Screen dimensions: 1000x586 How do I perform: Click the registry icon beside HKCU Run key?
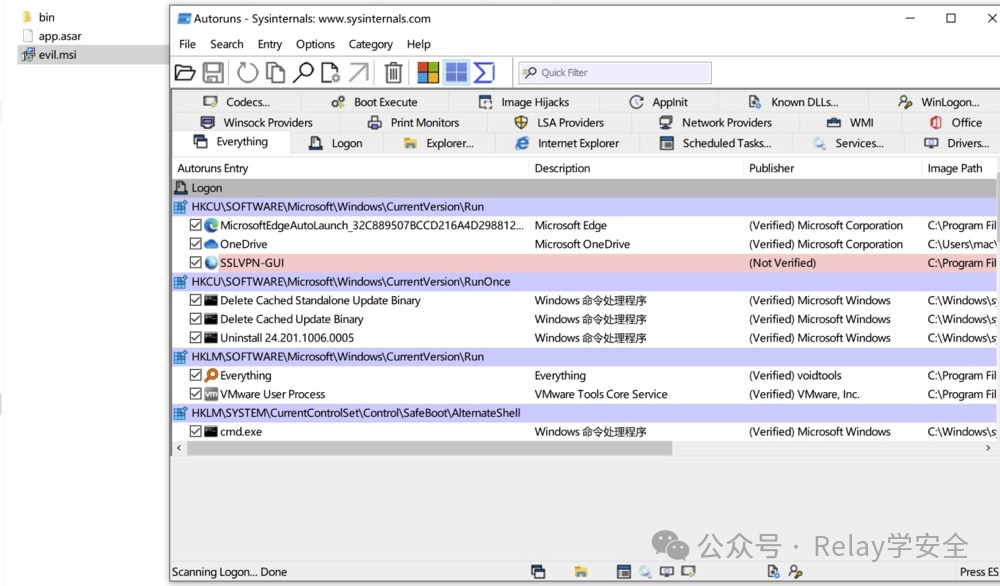tap(180, 207)
